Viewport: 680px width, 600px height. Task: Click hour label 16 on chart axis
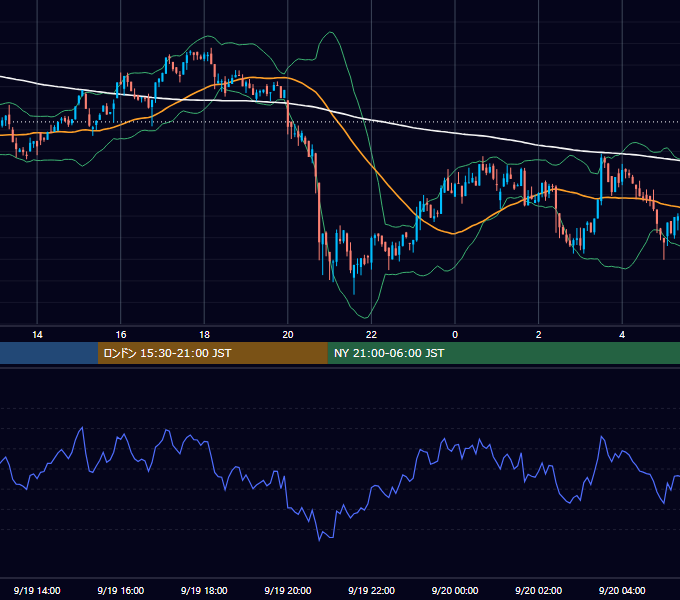[x=121, y=335]
